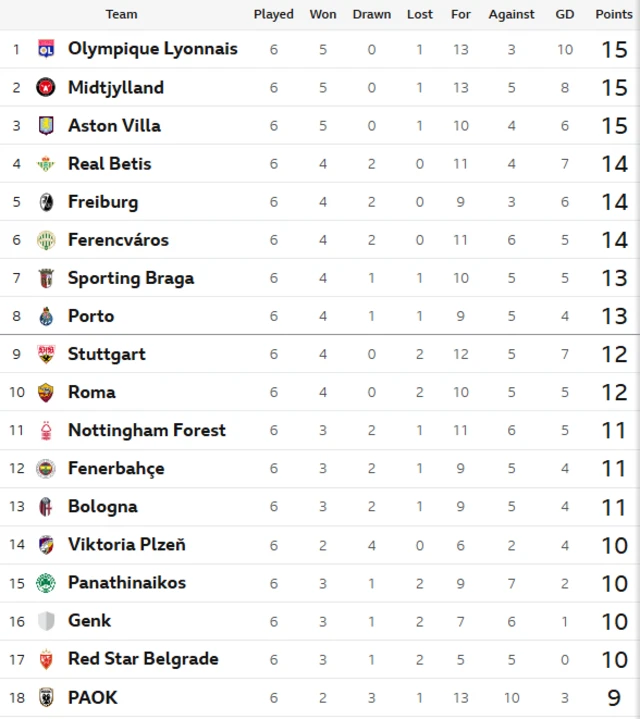Click the Played column header
Image resolution: width=640 pixels, height=719 pixels.
point(274,14)
